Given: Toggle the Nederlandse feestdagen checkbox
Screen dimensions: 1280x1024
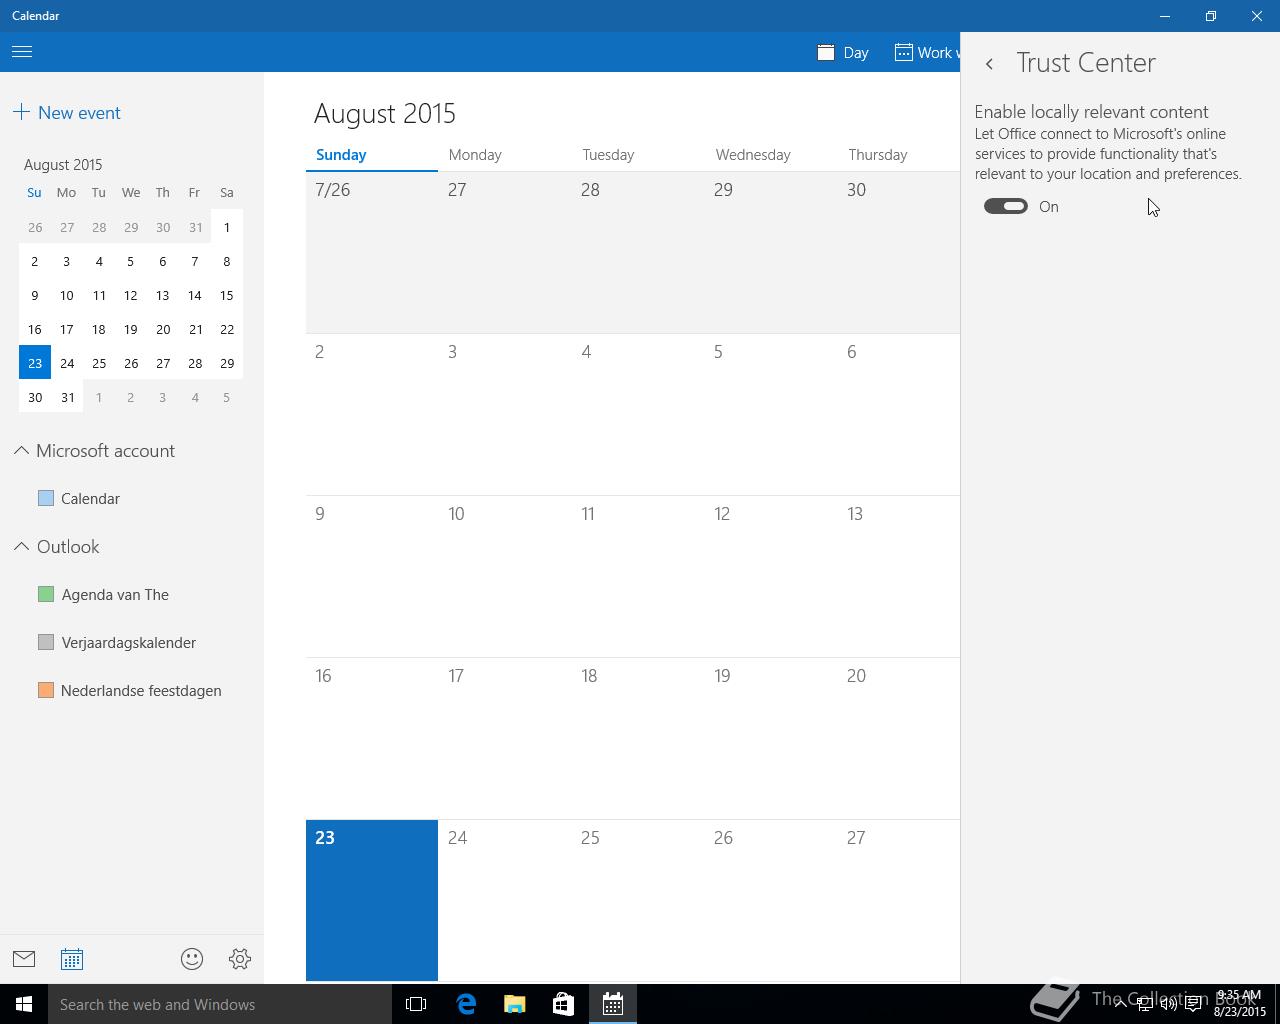Looking at the screenshot, I should (46, 690).
